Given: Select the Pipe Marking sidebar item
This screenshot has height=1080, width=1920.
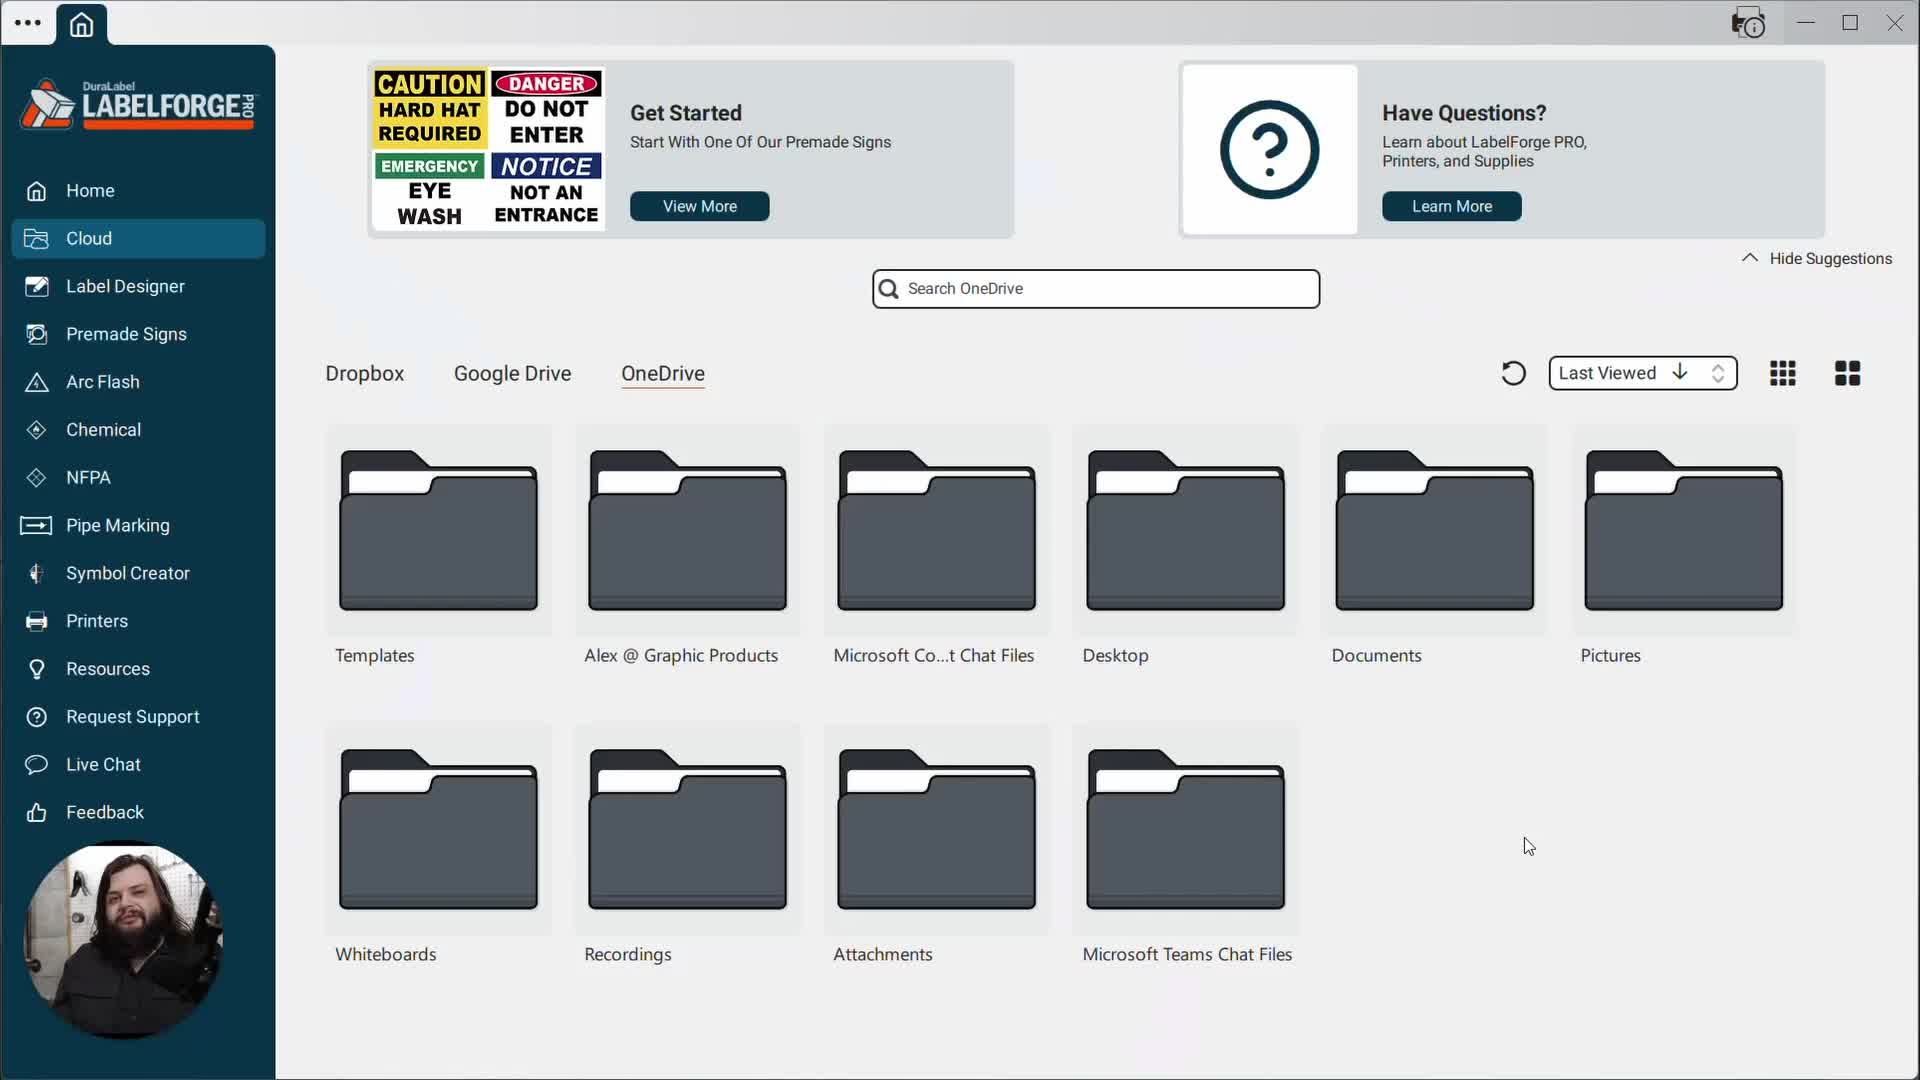Looking at the screenshot, I should click(138, 526).
